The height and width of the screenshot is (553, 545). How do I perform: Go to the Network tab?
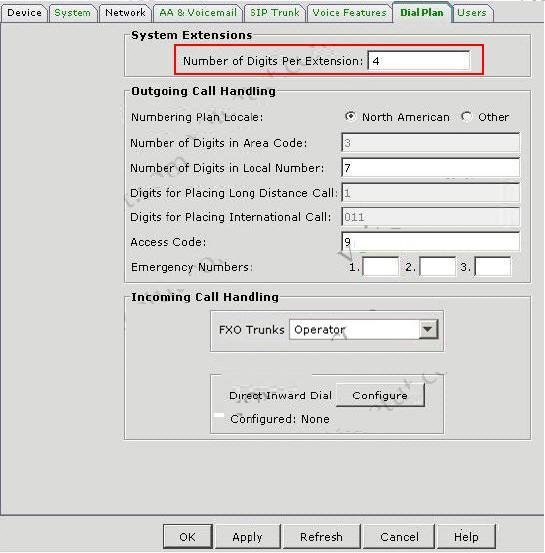(x=125, y=13)
